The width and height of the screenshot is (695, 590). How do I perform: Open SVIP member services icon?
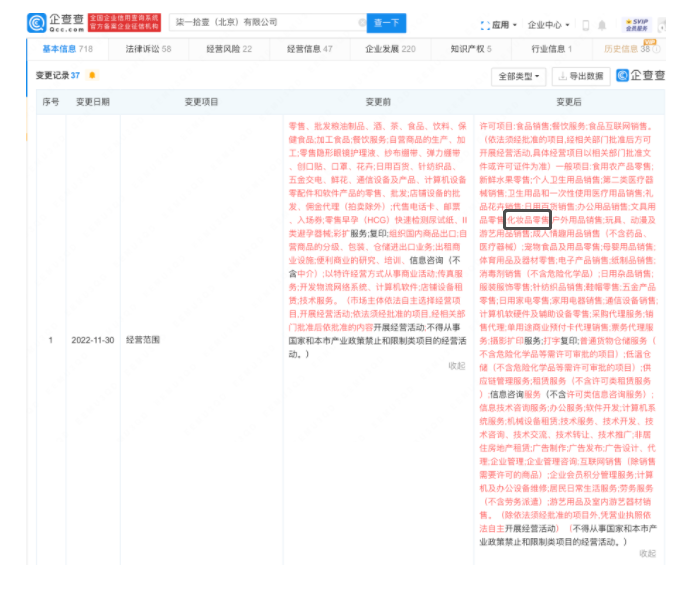coord(637,25)
